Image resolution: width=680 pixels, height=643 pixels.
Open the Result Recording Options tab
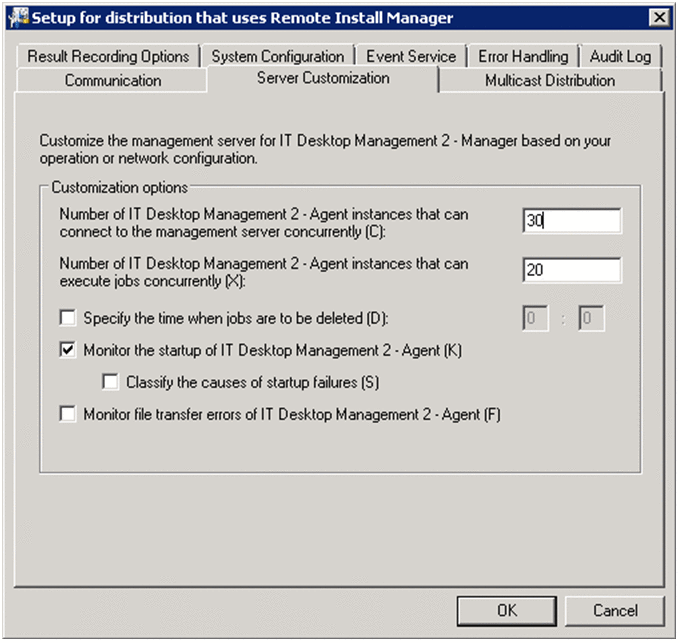(x=108, y=57)
